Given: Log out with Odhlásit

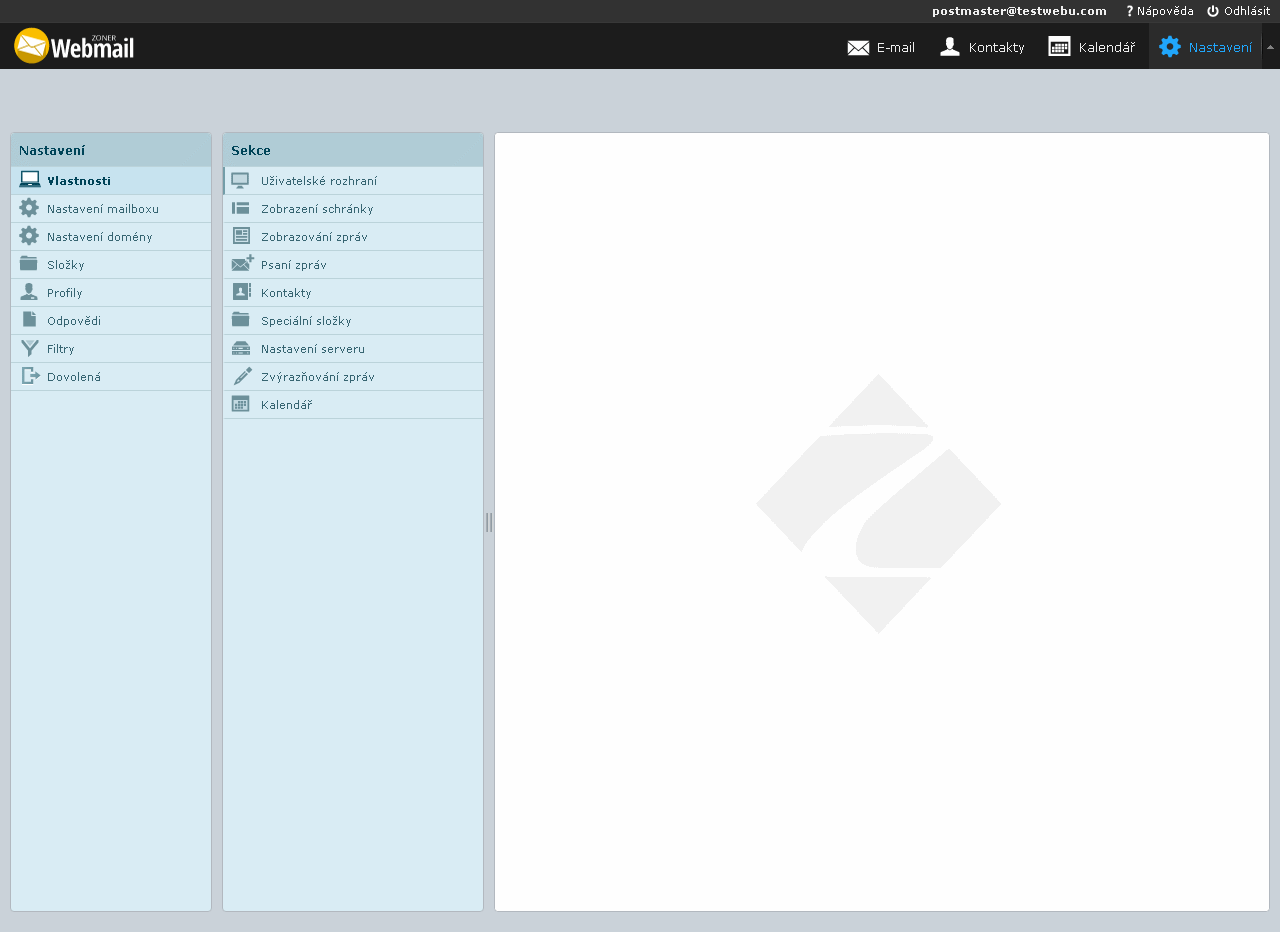Looking at the screenshot, I should click(1239, 11).
